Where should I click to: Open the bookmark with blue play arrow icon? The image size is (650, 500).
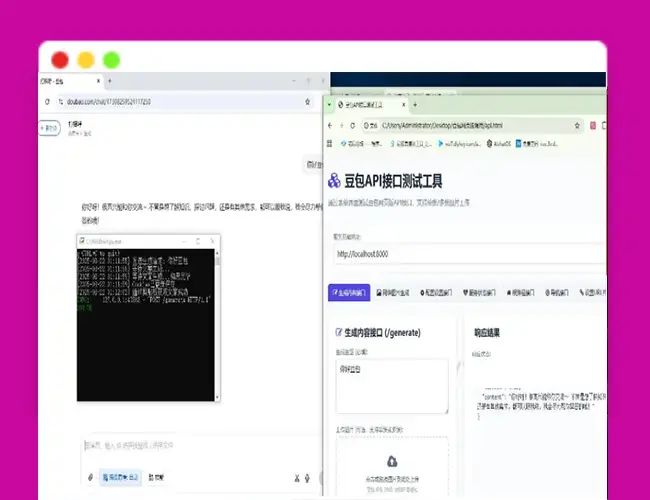[460, 143]
